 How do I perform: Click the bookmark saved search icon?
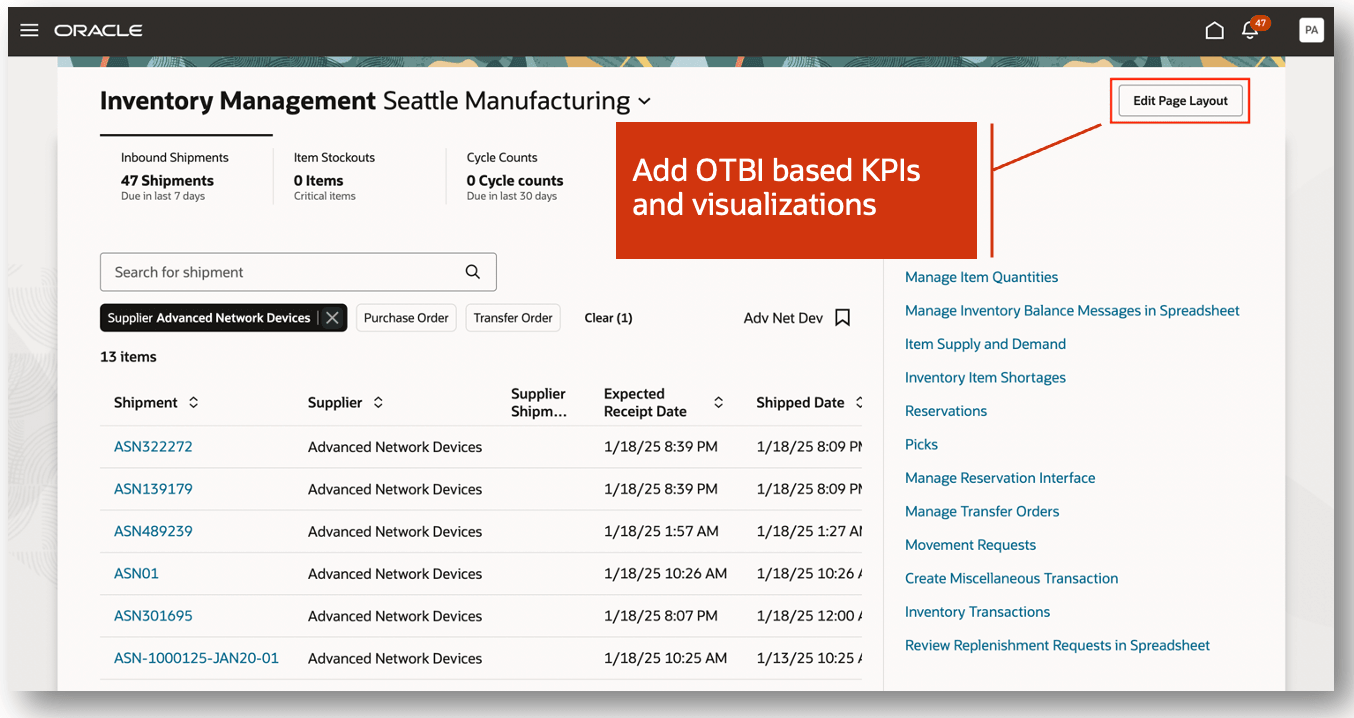[842, 318]
